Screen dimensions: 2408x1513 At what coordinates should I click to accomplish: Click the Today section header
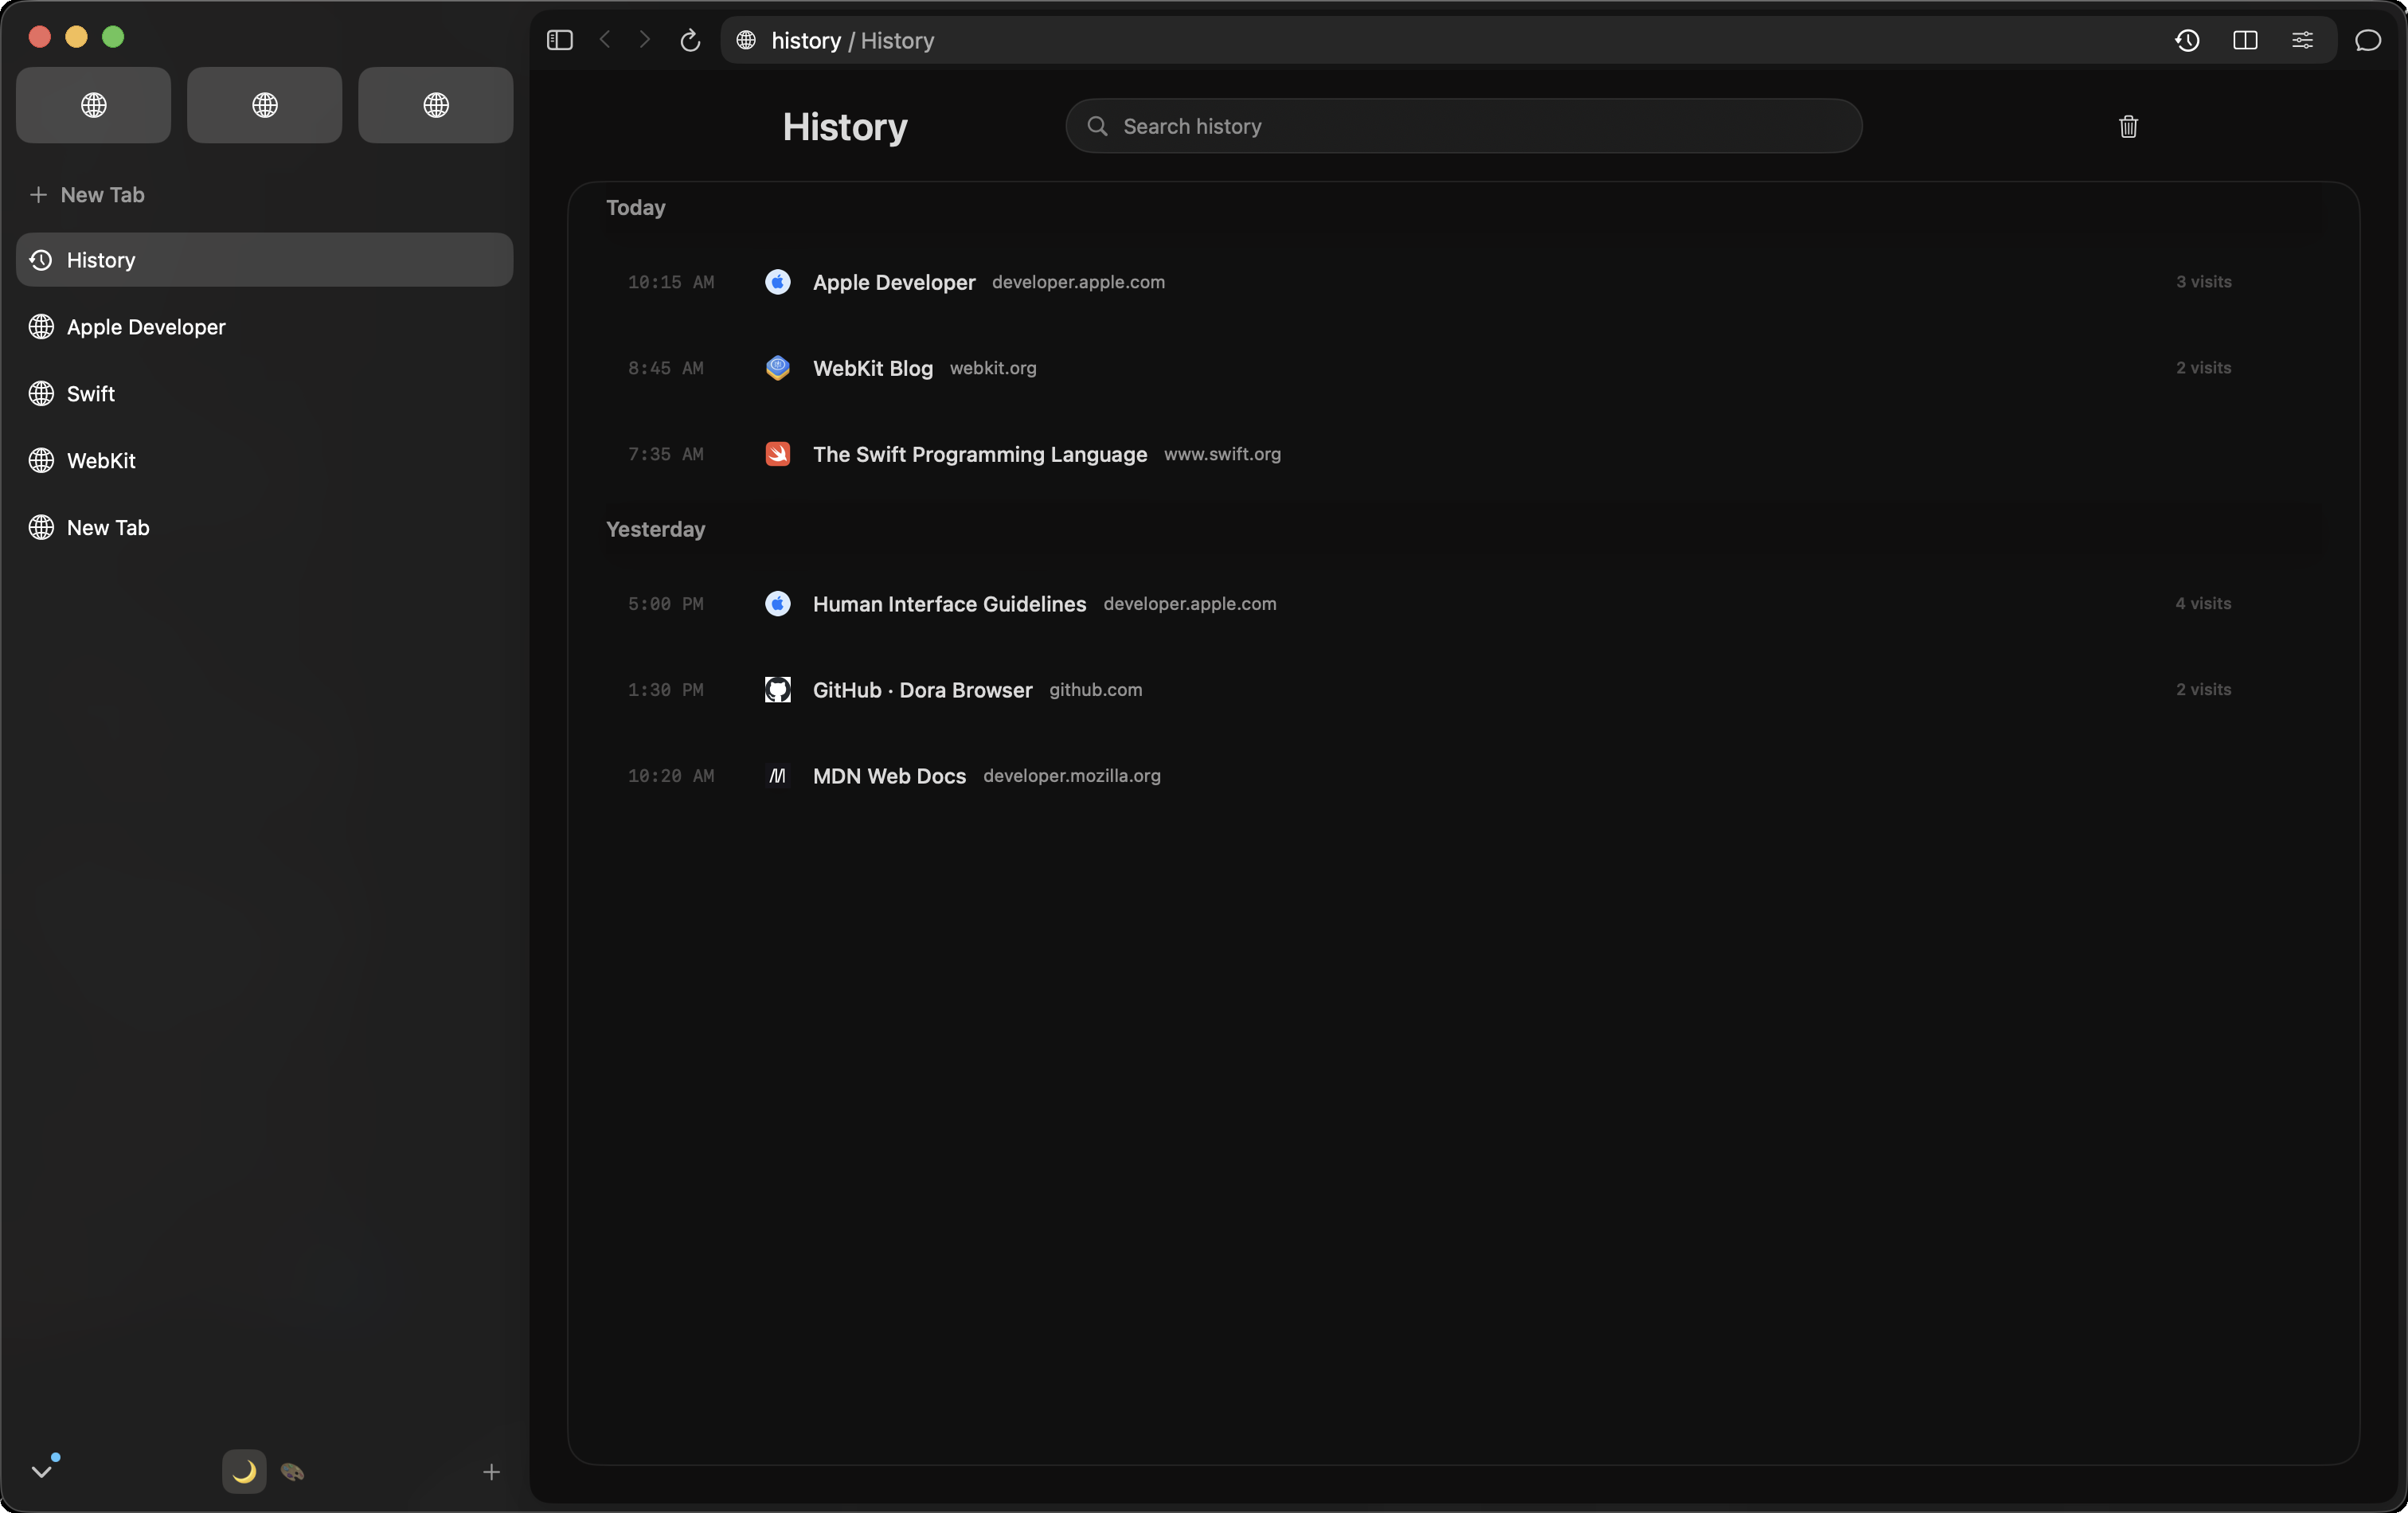coord(635,208)
